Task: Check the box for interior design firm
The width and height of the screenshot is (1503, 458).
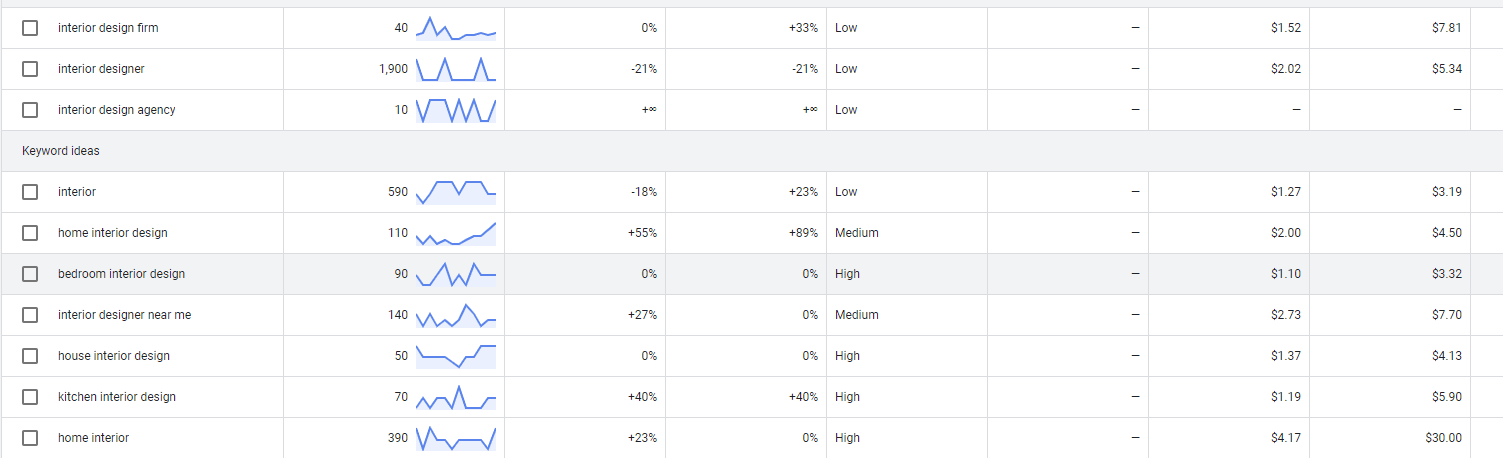Action: pos(30,28)
